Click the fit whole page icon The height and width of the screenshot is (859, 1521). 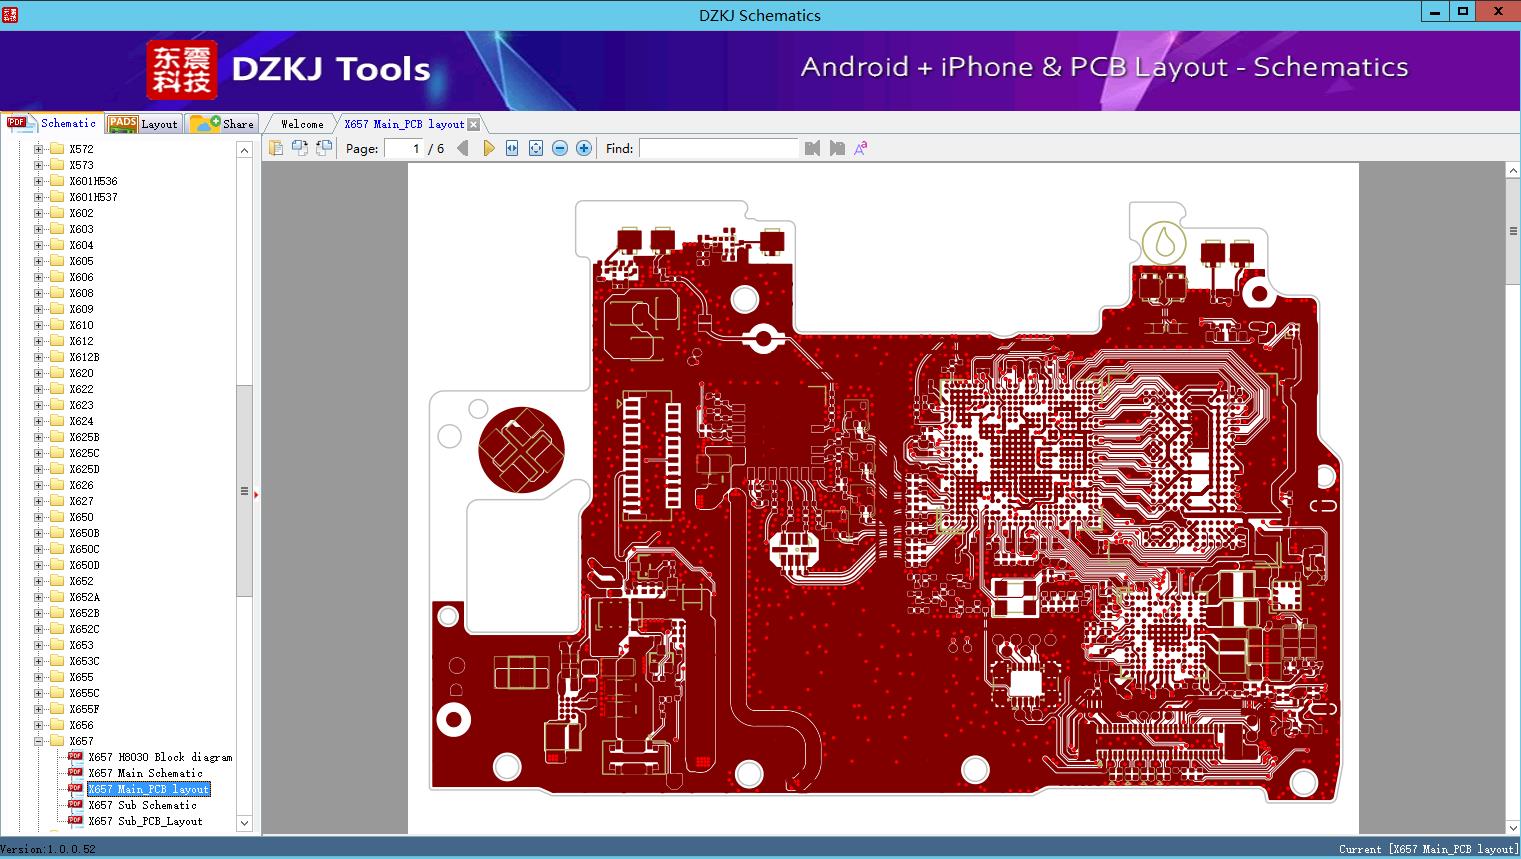click(x=535, y=147)
